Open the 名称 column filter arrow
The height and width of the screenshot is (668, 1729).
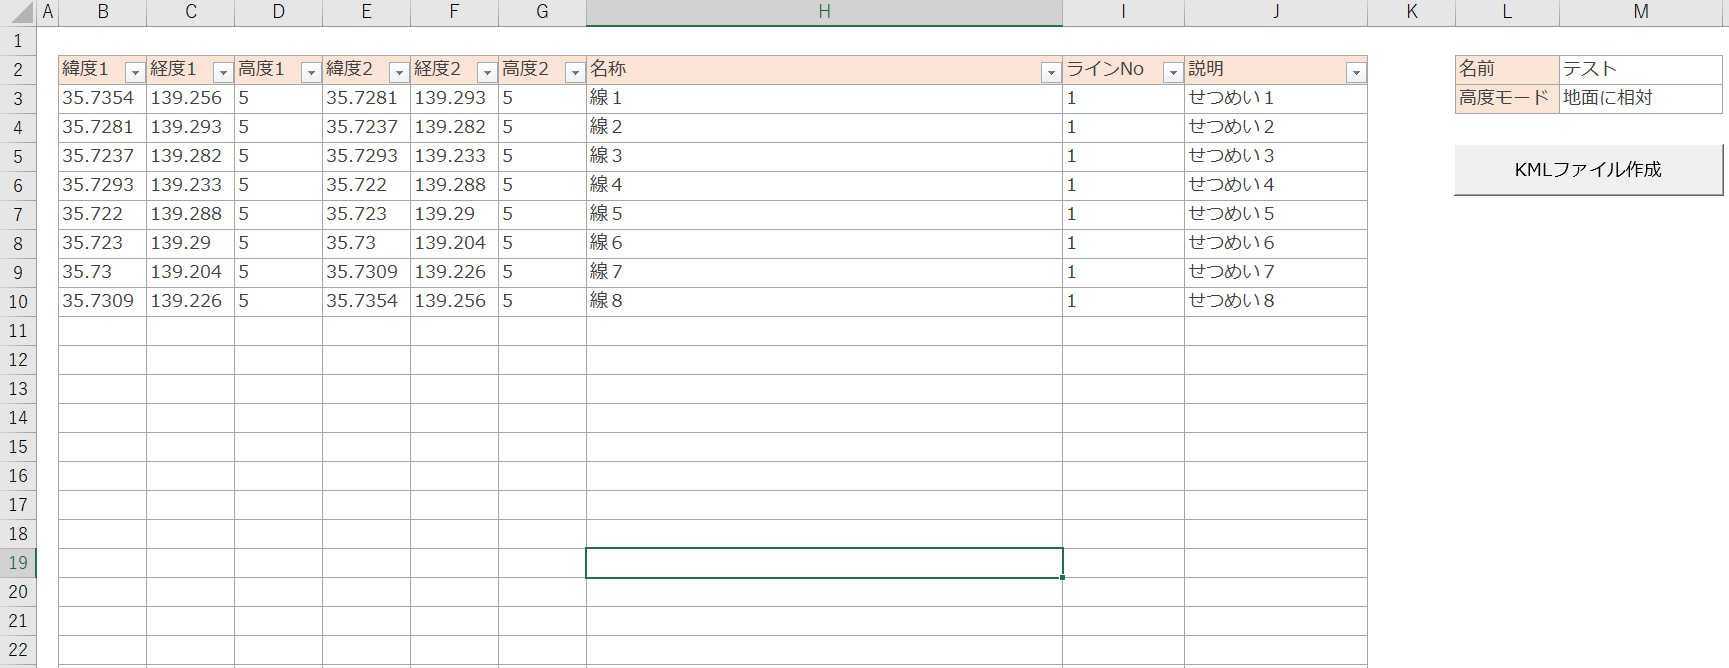pyautogui.click(x=1050, y=72)
